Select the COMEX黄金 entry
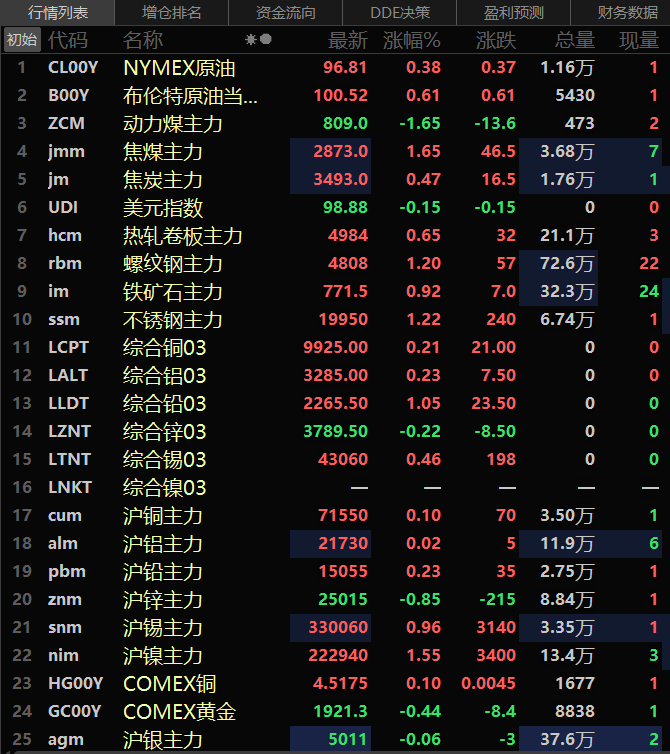Viewport: 670px width, 754px height. click(x=180, y=712)
